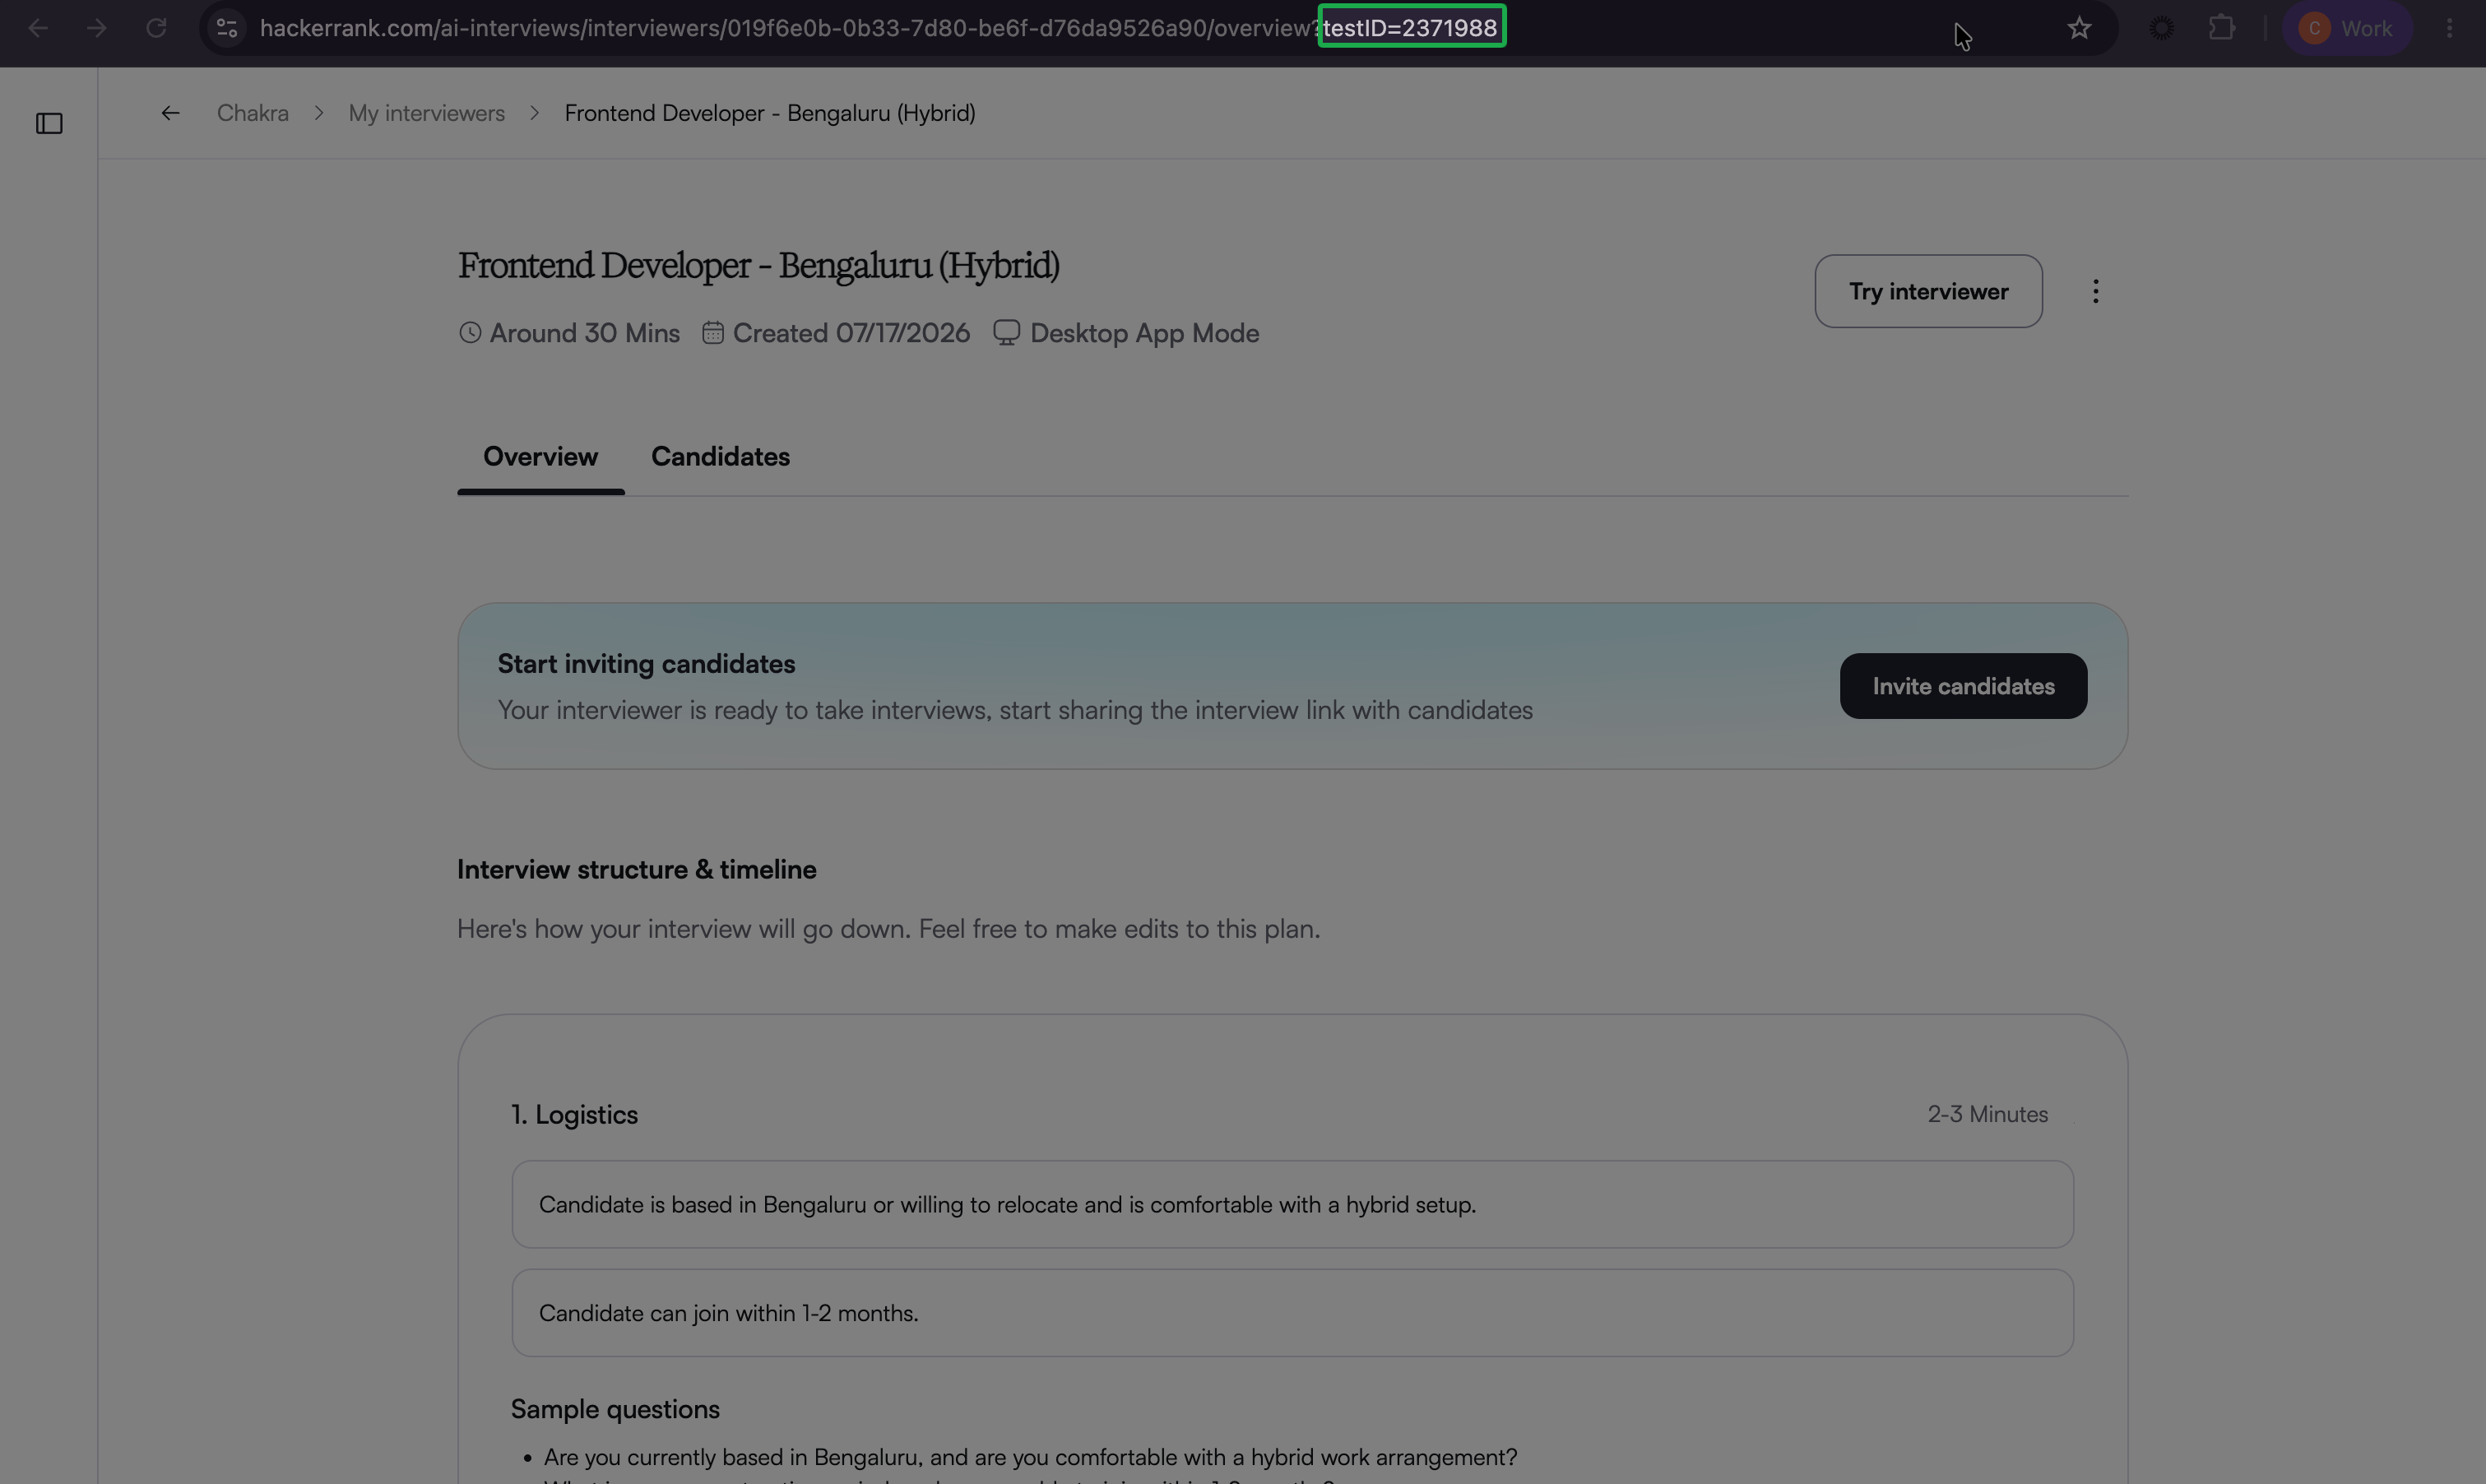Switch to the Candidates tab
The height and width of the screenshot is (1484, 2486).
pos(720,457)
